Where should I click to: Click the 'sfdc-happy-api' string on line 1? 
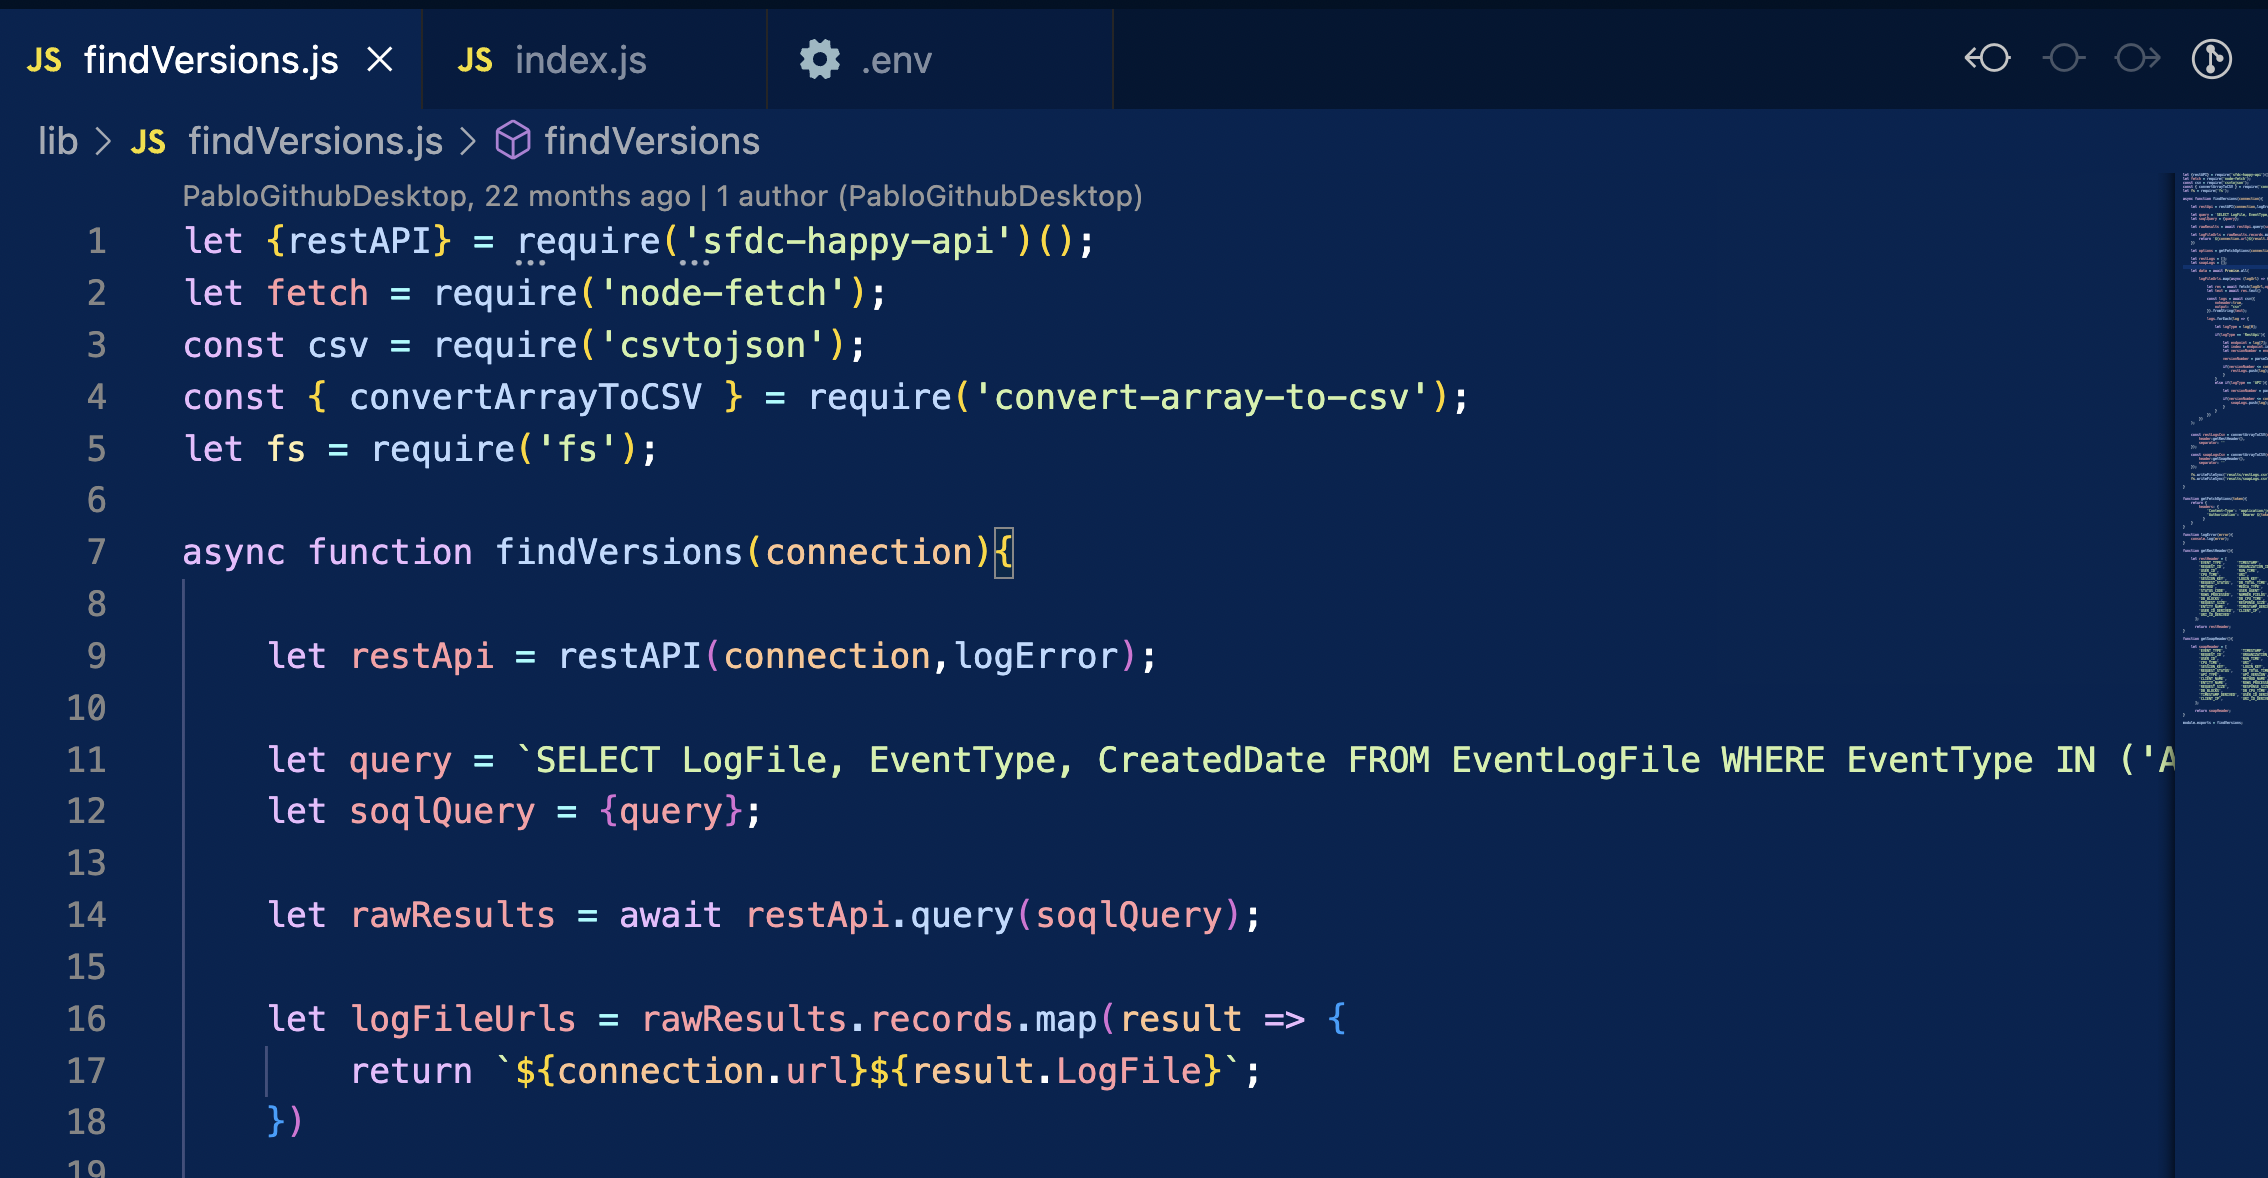(x=848, y=241)
